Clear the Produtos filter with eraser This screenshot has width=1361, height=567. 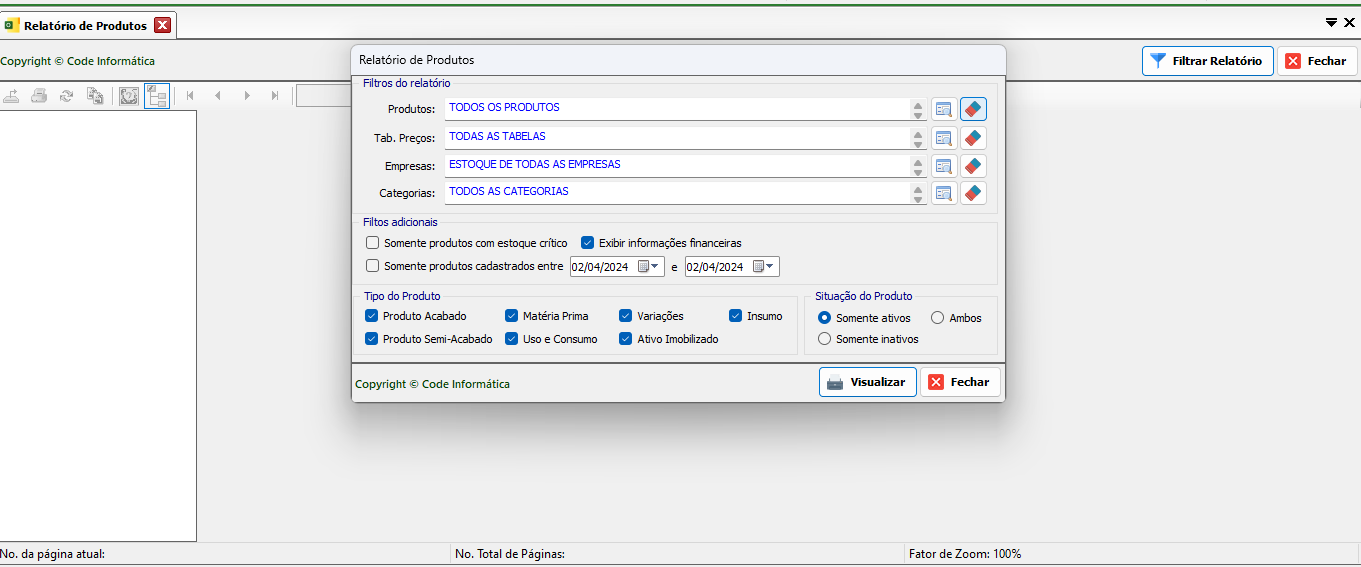pyautogui.click(x=974, y=109)
